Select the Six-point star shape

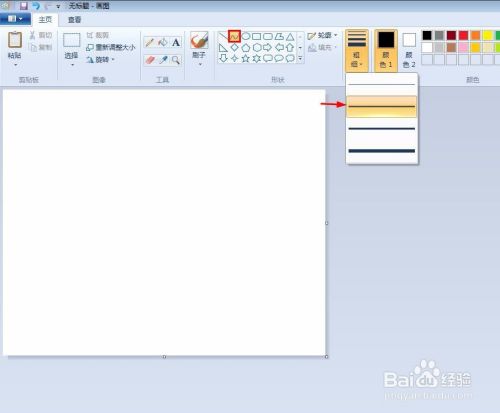[257, 58]
